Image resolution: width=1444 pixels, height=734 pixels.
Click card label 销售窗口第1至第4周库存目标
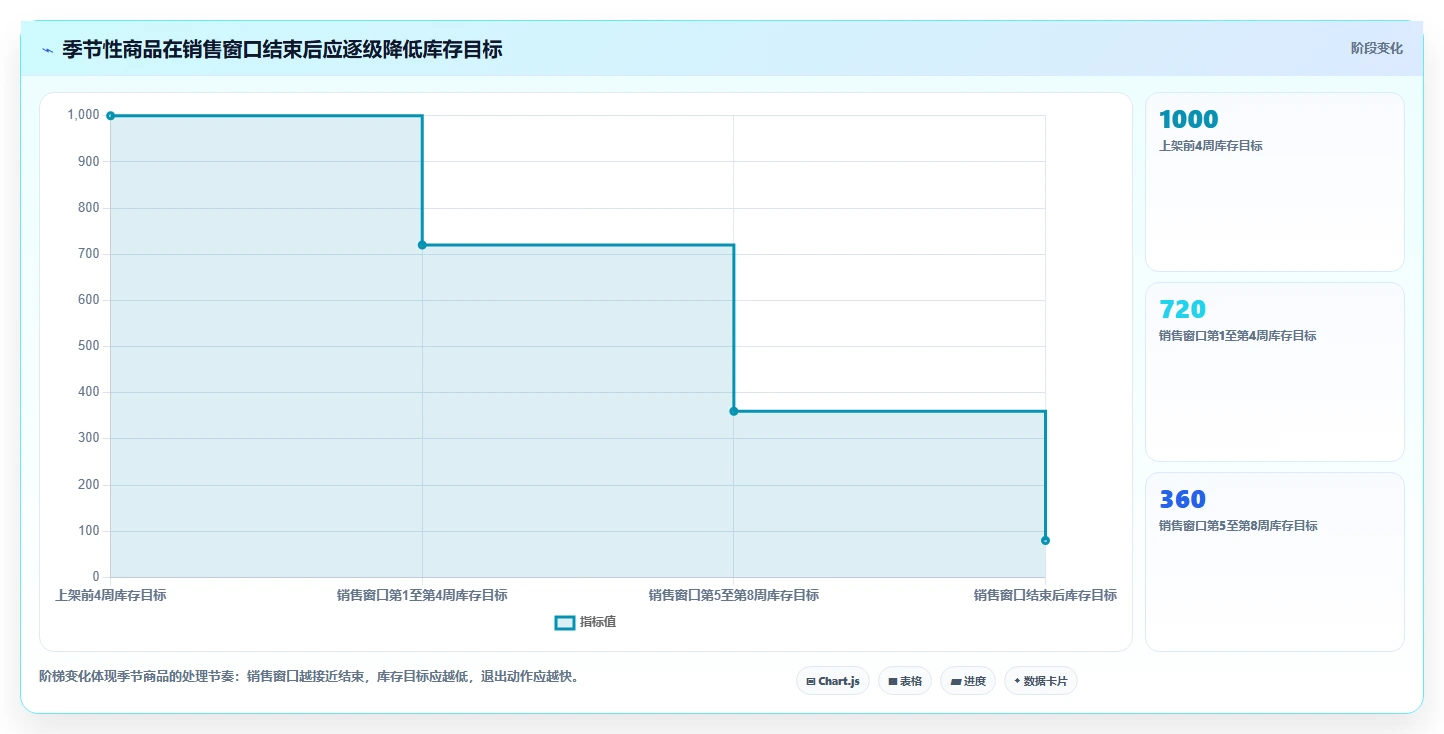tap(1237, 336)
